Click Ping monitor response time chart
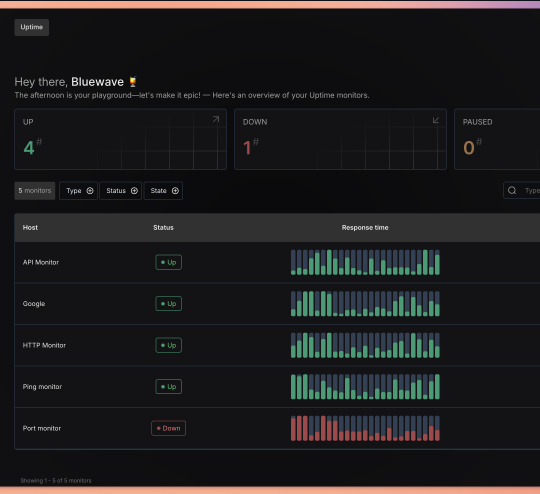Screen dimensions: 540x494 [365, 387]
